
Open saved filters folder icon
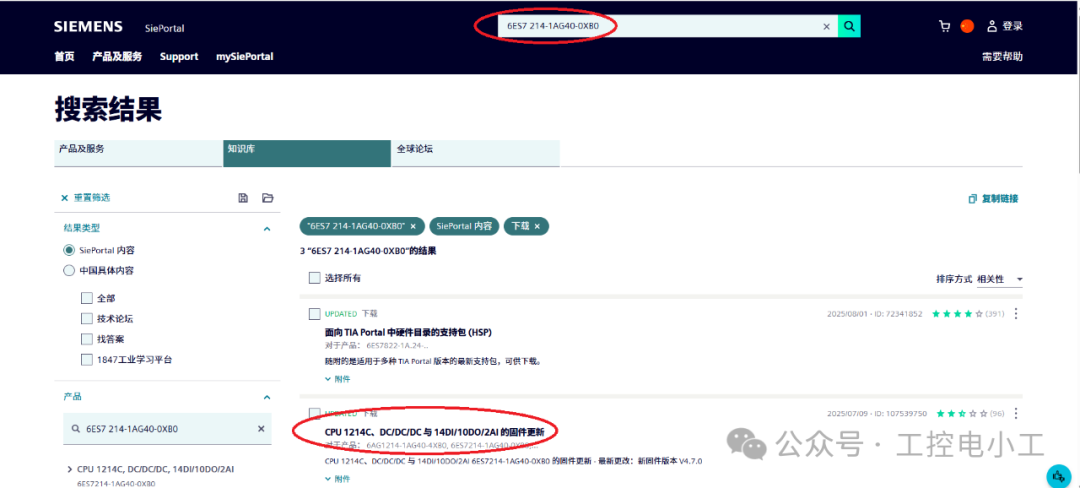tap(268, 198)
